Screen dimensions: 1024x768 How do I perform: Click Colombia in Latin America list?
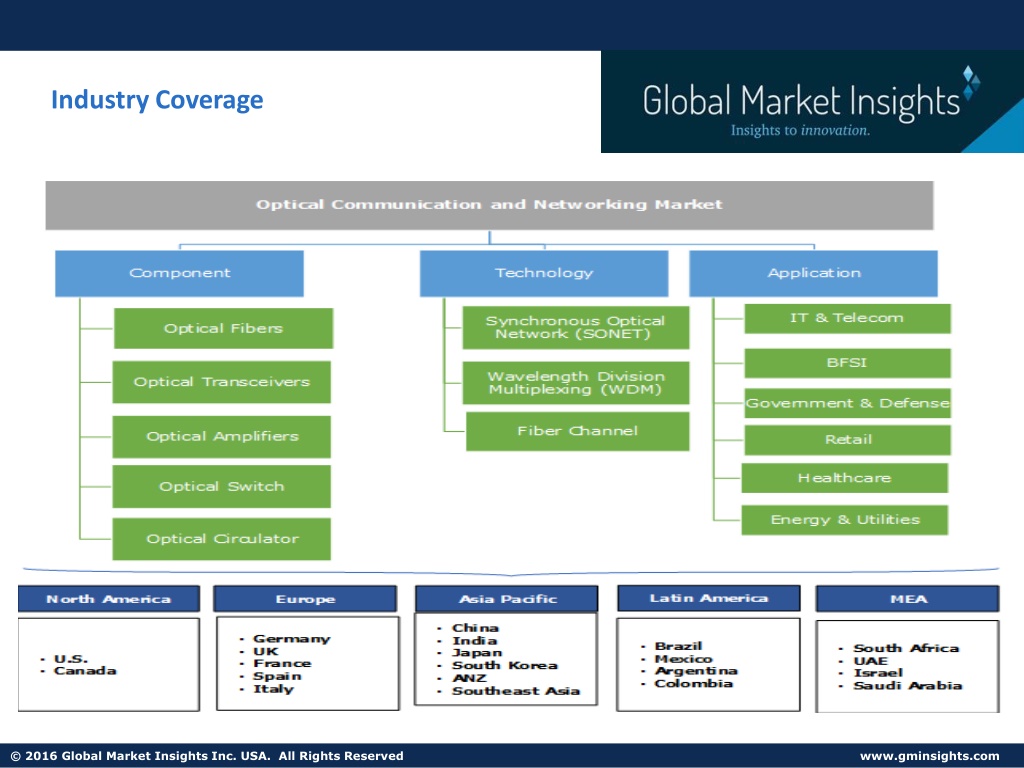(694, 683)
